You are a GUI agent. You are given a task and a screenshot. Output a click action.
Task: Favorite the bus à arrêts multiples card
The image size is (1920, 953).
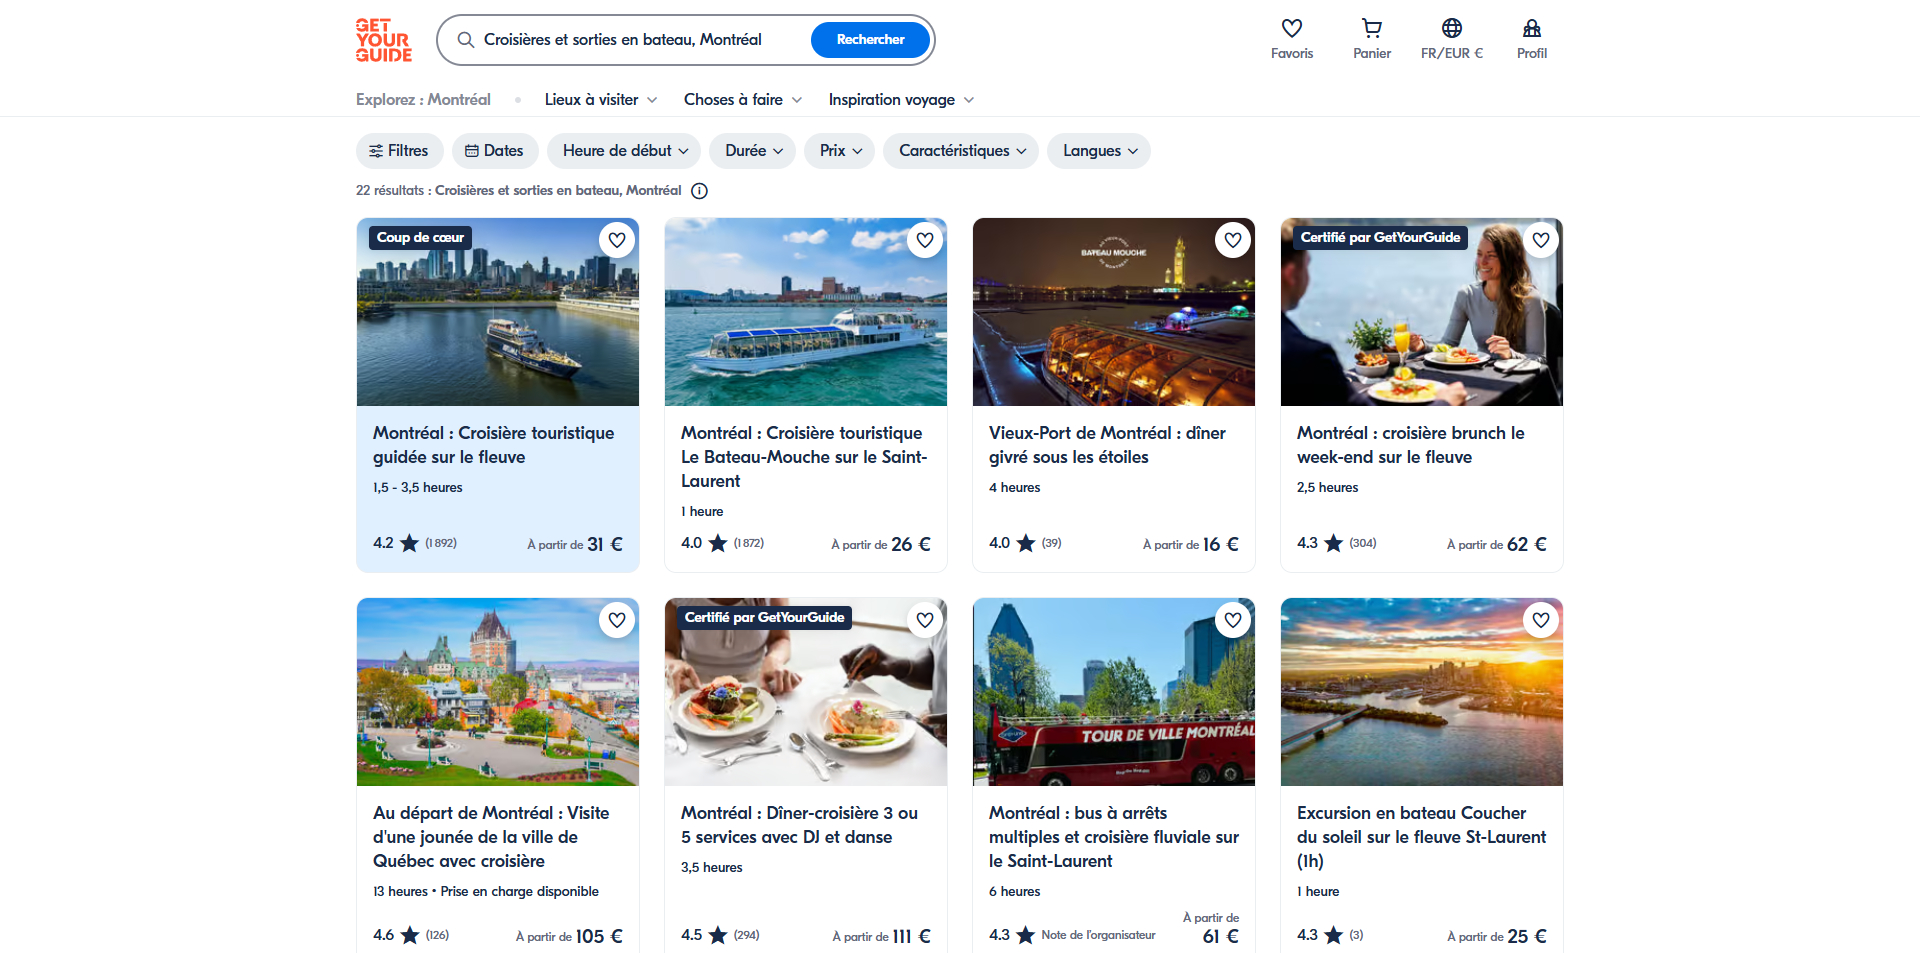click(x=1233, y=620)
